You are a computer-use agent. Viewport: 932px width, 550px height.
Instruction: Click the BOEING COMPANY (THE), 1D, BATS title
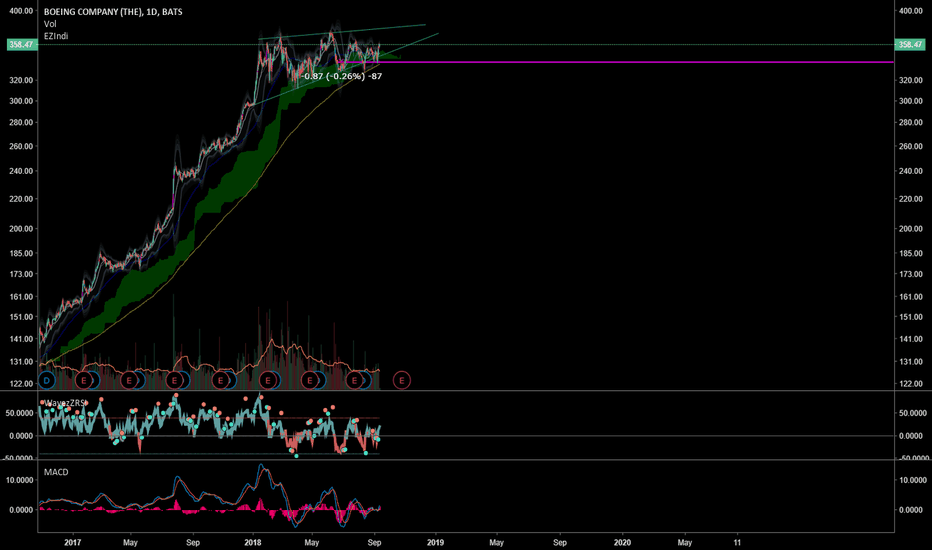113,12
